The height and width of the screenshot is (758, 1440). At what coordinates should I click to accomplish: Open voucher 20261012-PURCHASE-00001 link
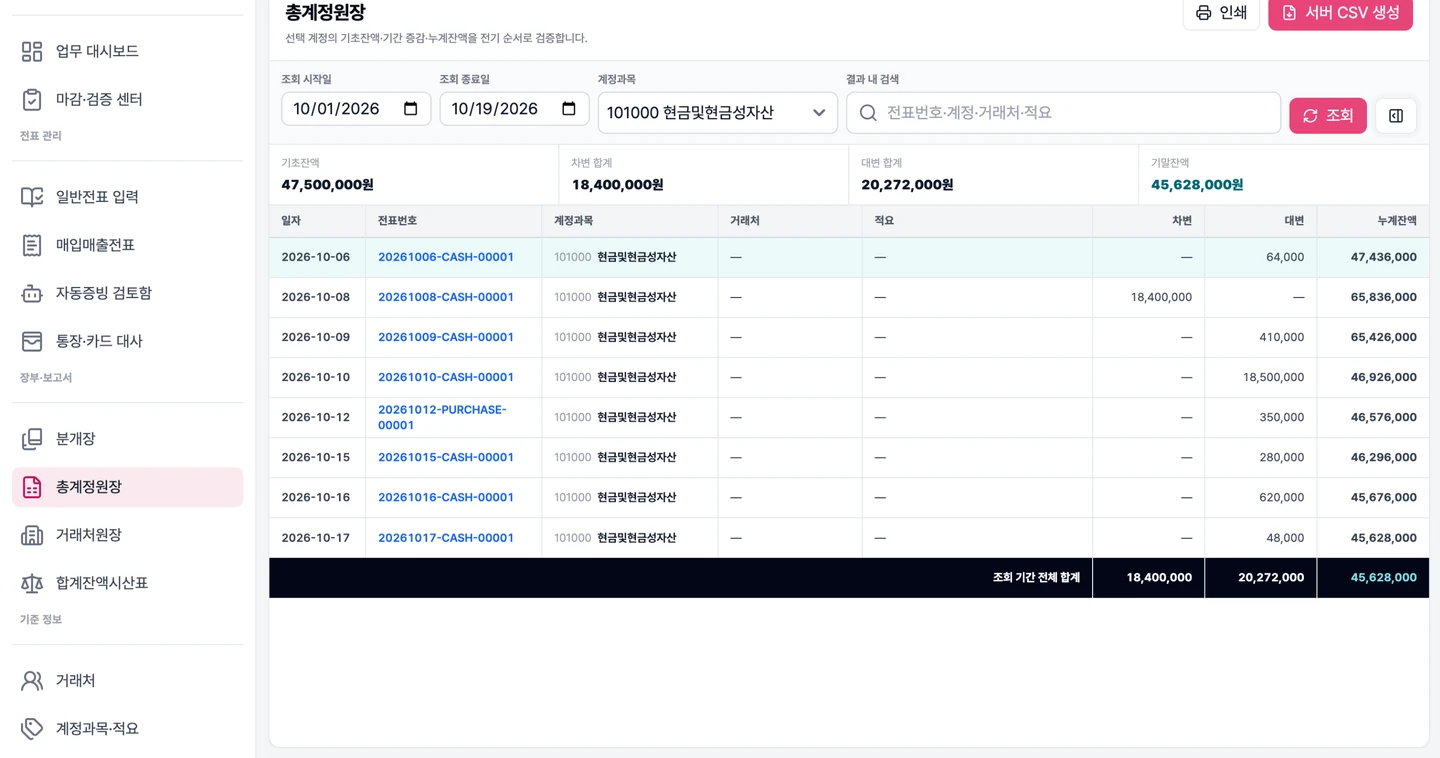coord(442,417)
